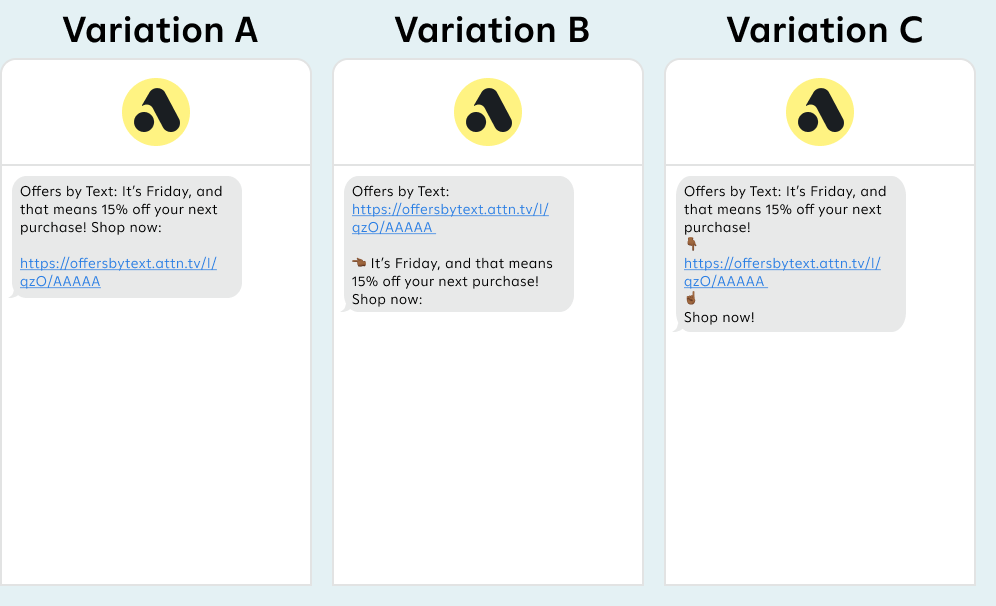996x606 pixels.
Task: Click the Variation A brand logo avatar
Action: pos(156,112)
